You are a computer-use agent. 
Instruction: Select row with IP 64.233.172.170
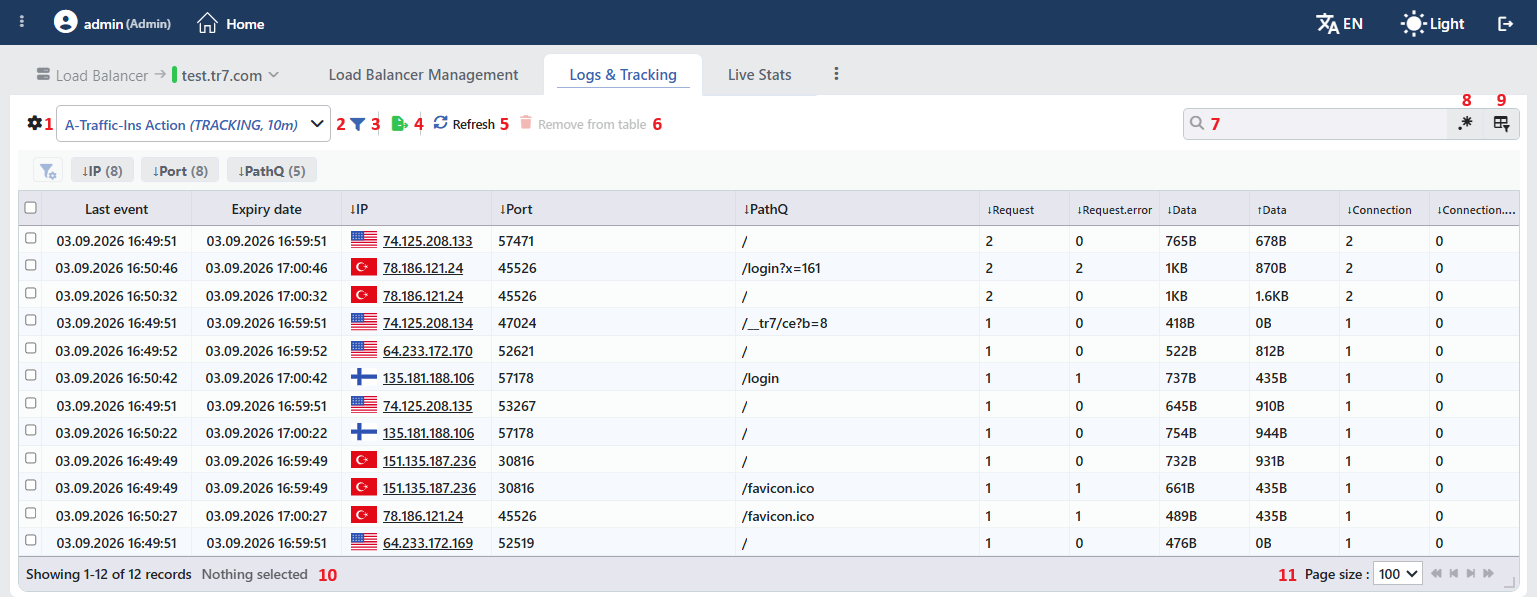coord(30,349)
